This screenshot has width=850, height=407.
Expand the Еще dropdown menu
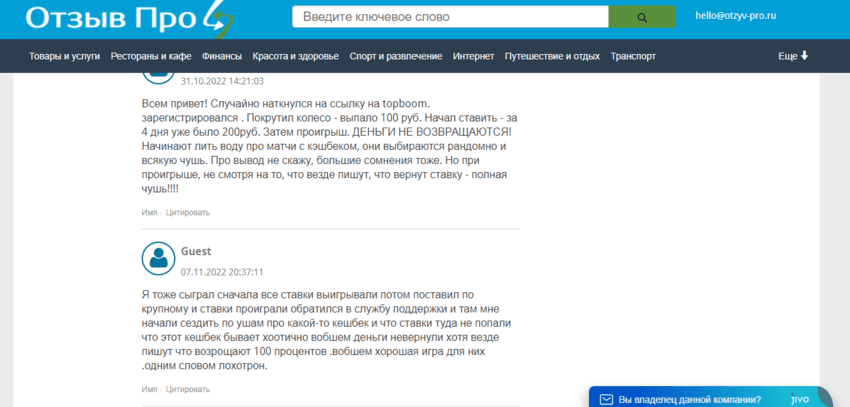tap(793, 56)
